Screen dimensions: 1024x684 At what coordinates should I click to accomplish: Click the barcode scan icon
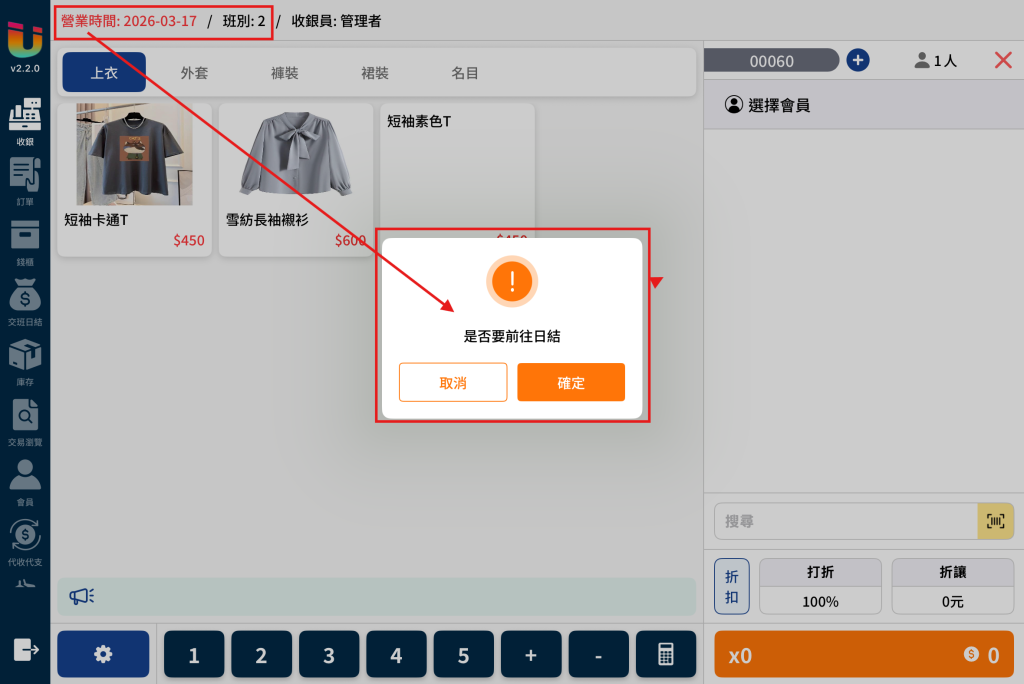tap(995, 521)
